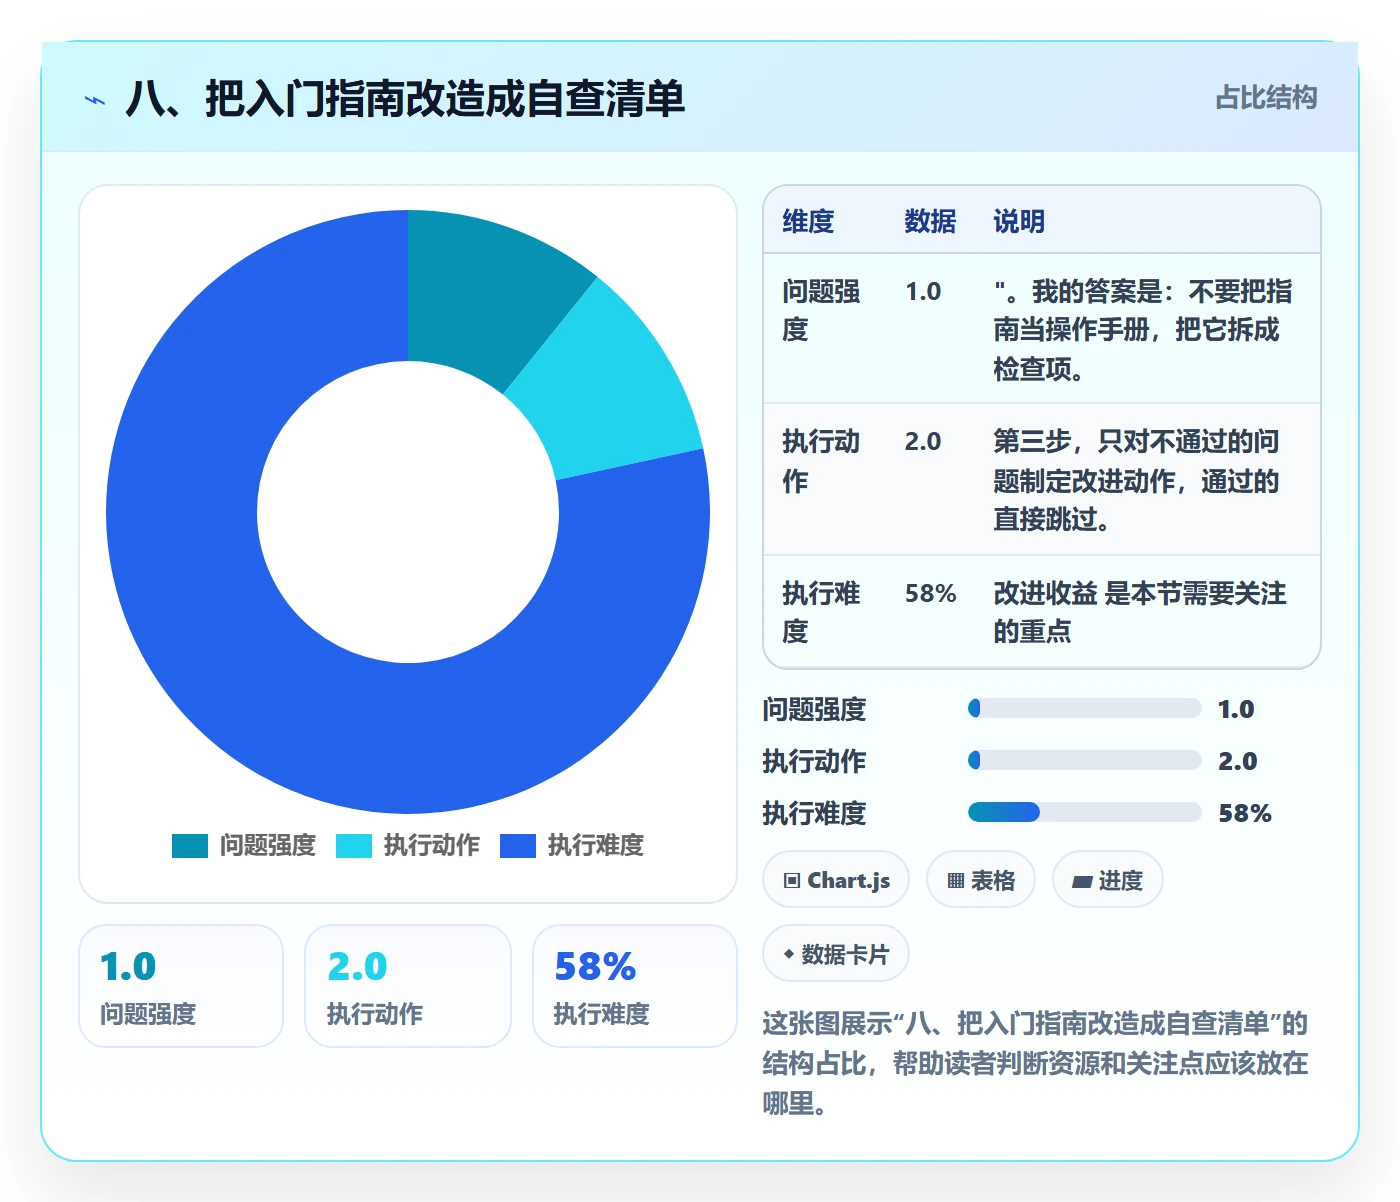Click the 维度 table column header
This screenshot has height=1202, width=1400.
click(808, 221)
